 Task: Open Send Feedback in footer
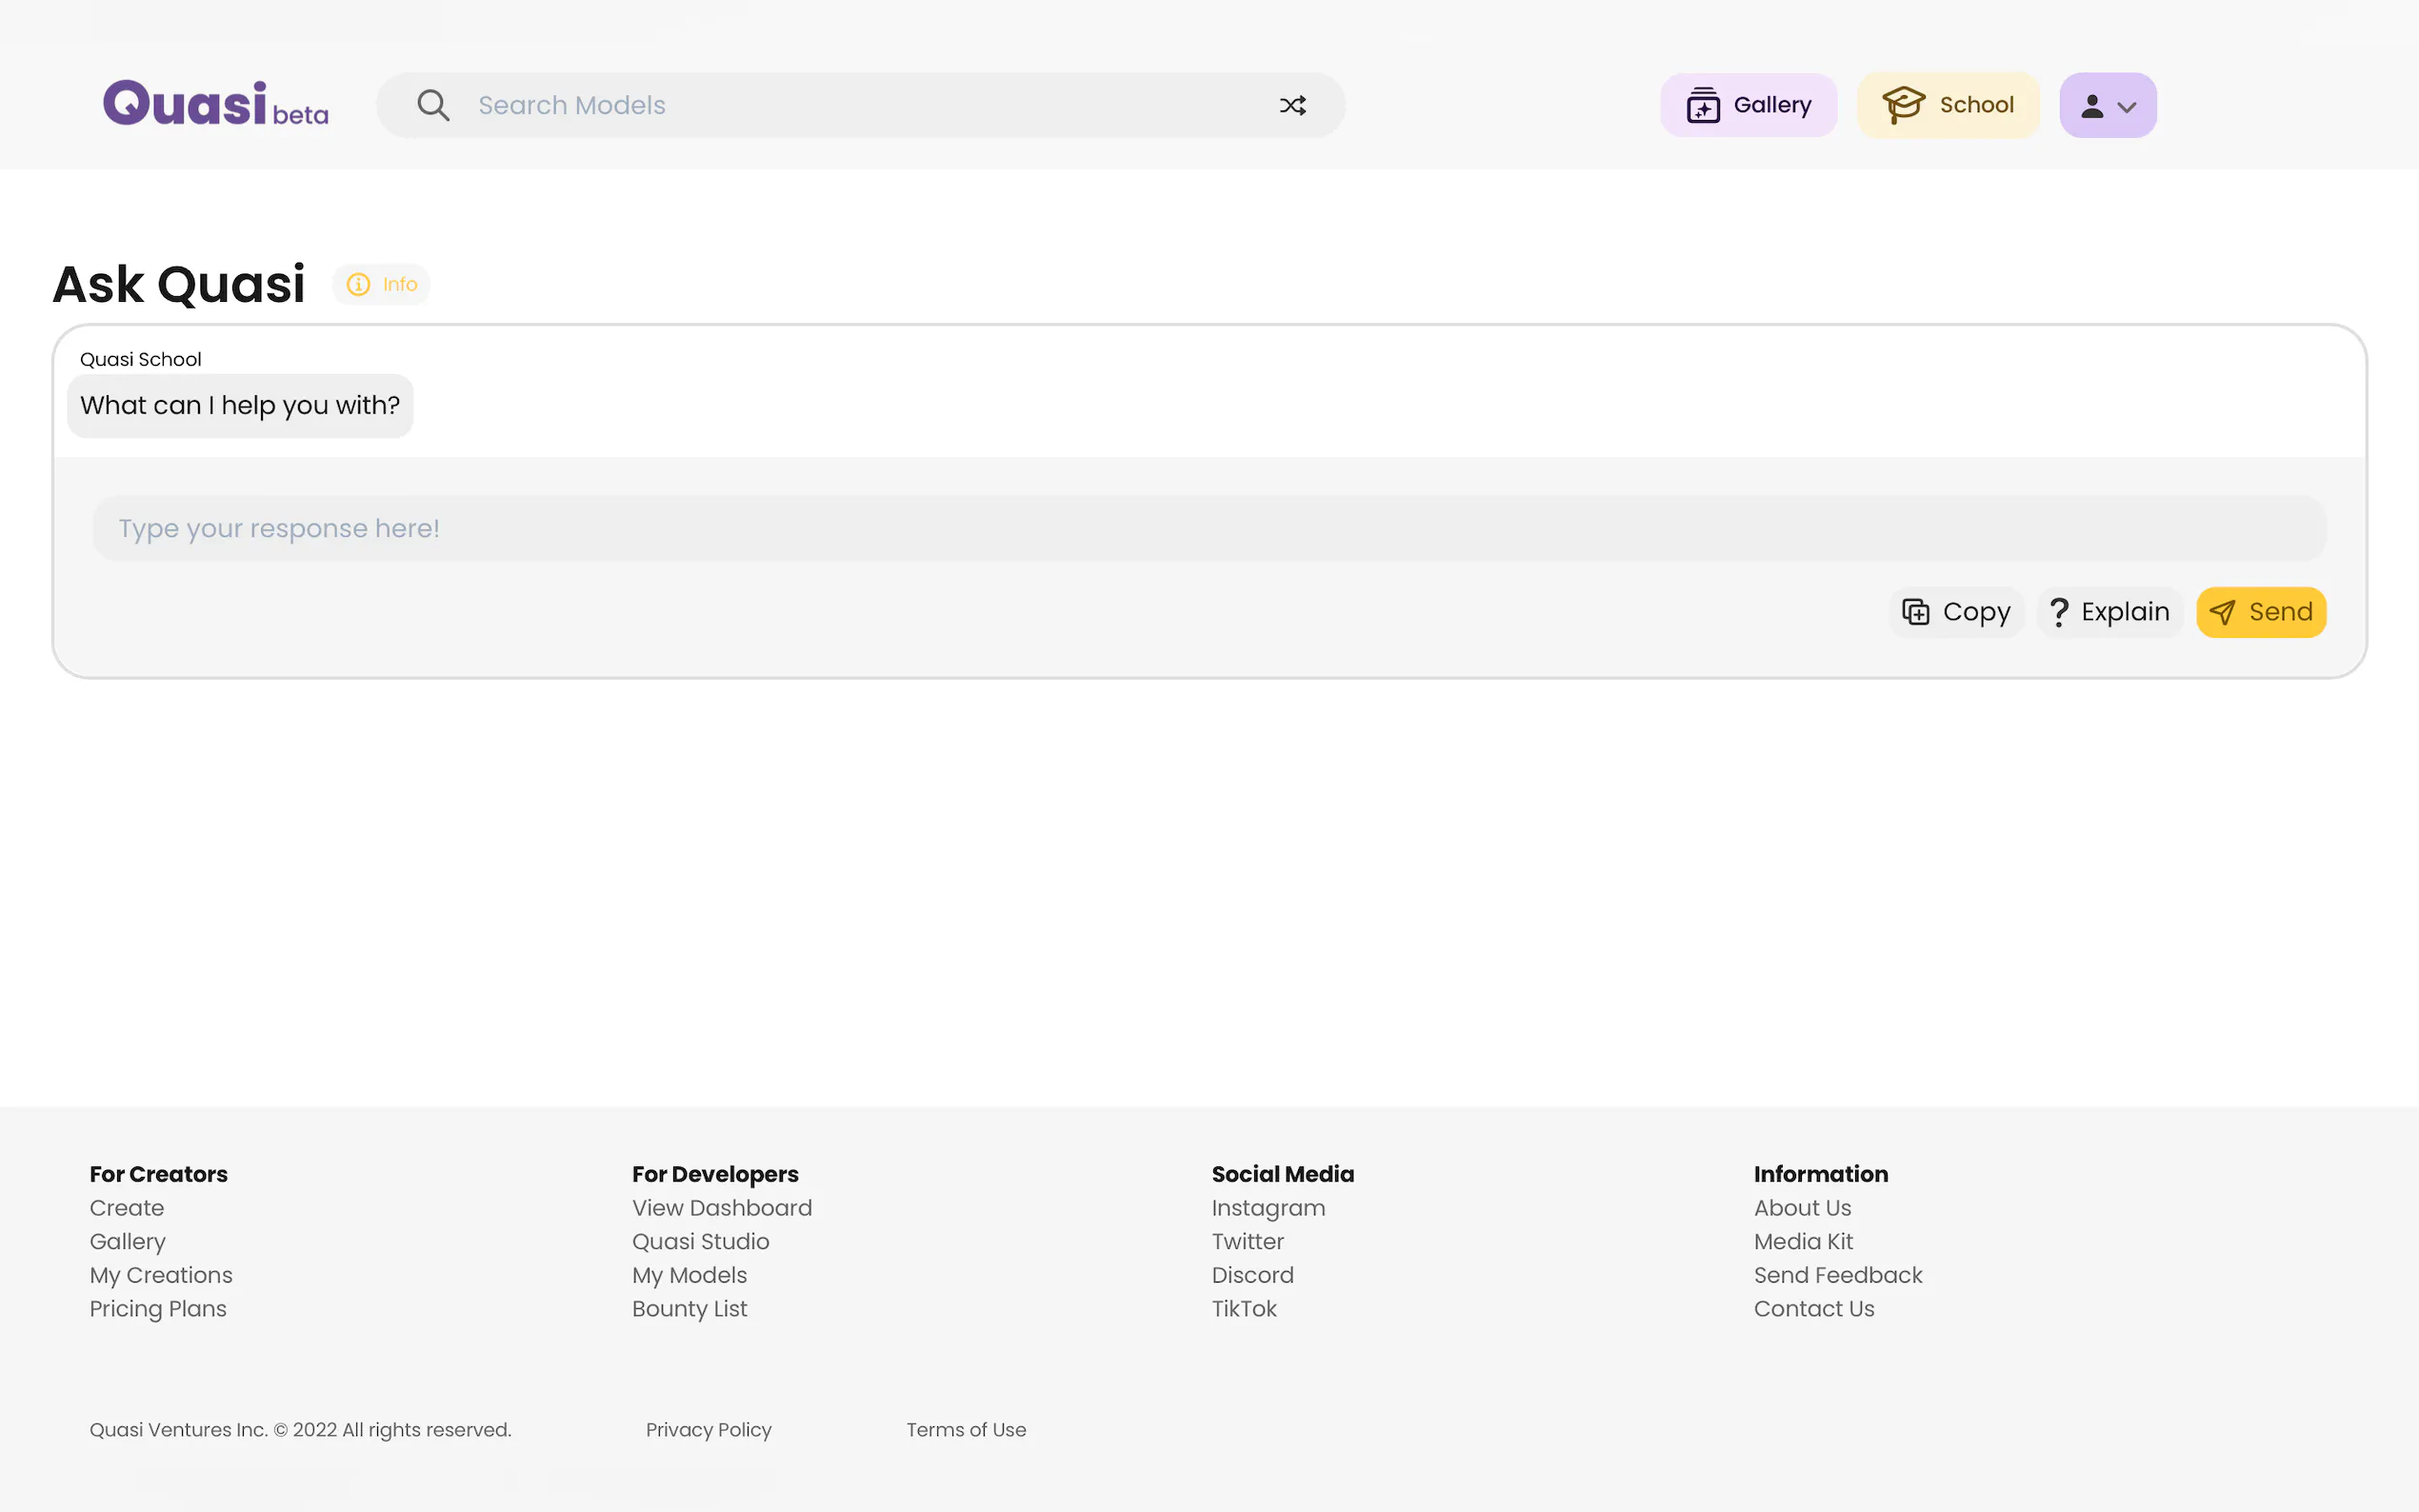coord(1837,1275)
